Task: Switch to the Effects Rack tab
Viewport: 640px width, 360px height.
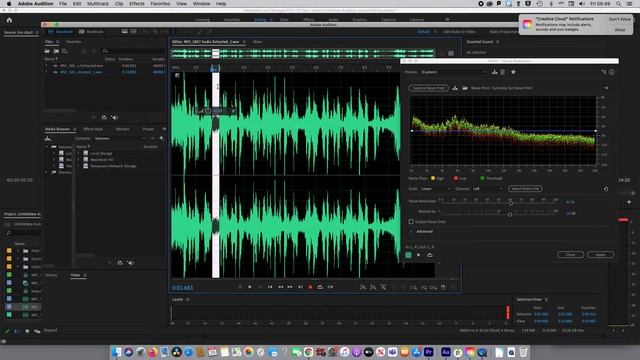Action: pyautogui.click(x=93, y=129)
